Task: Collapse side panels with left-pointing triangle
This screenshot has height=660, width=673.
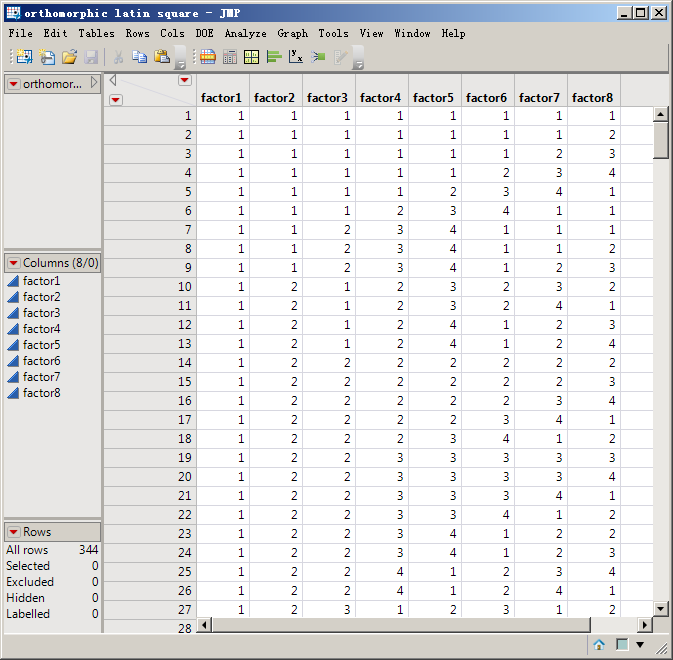Action: coord(113,80)
